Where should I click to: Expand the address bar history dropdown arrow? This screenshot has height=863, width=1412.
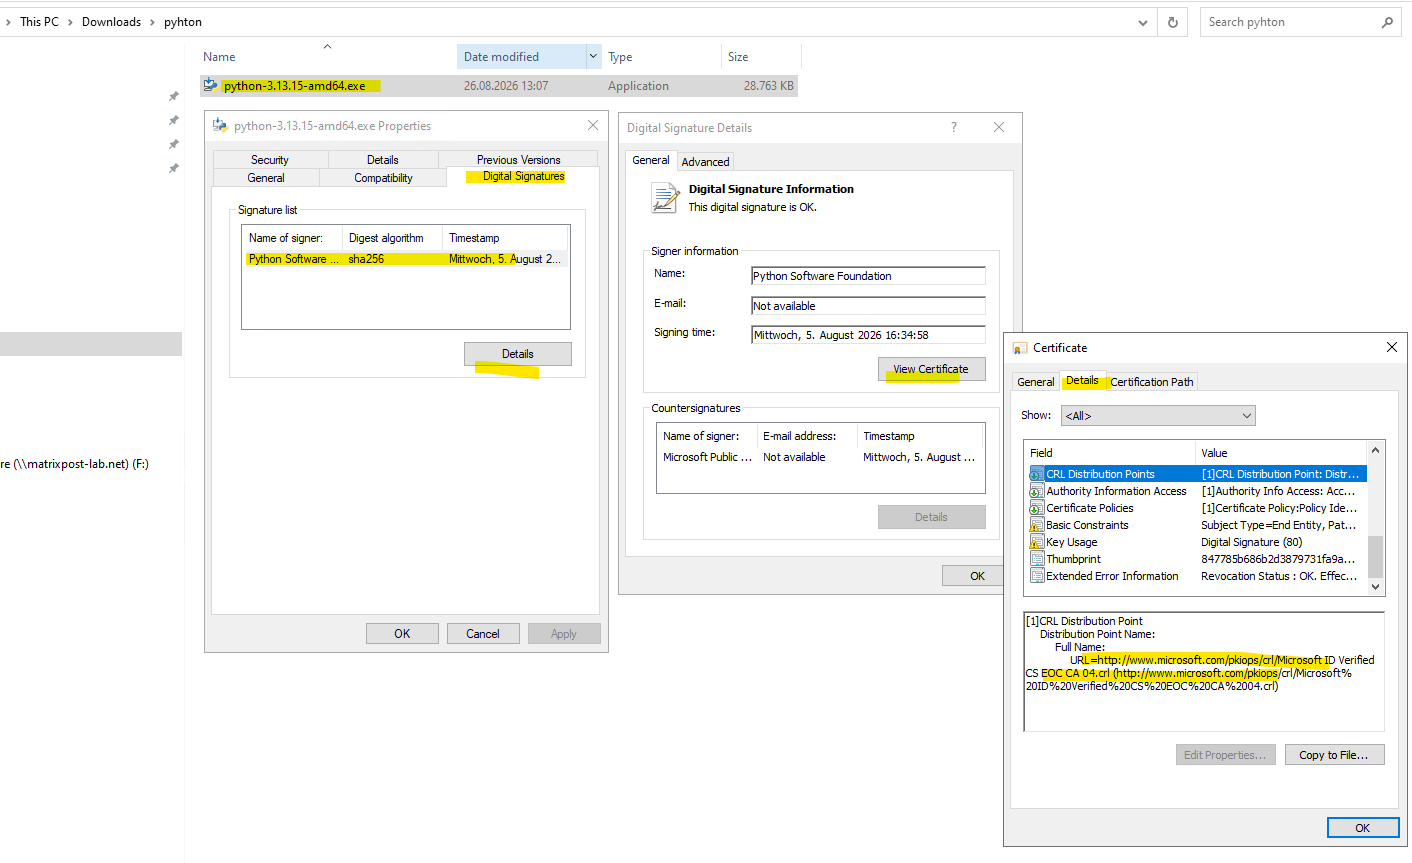1143,22
